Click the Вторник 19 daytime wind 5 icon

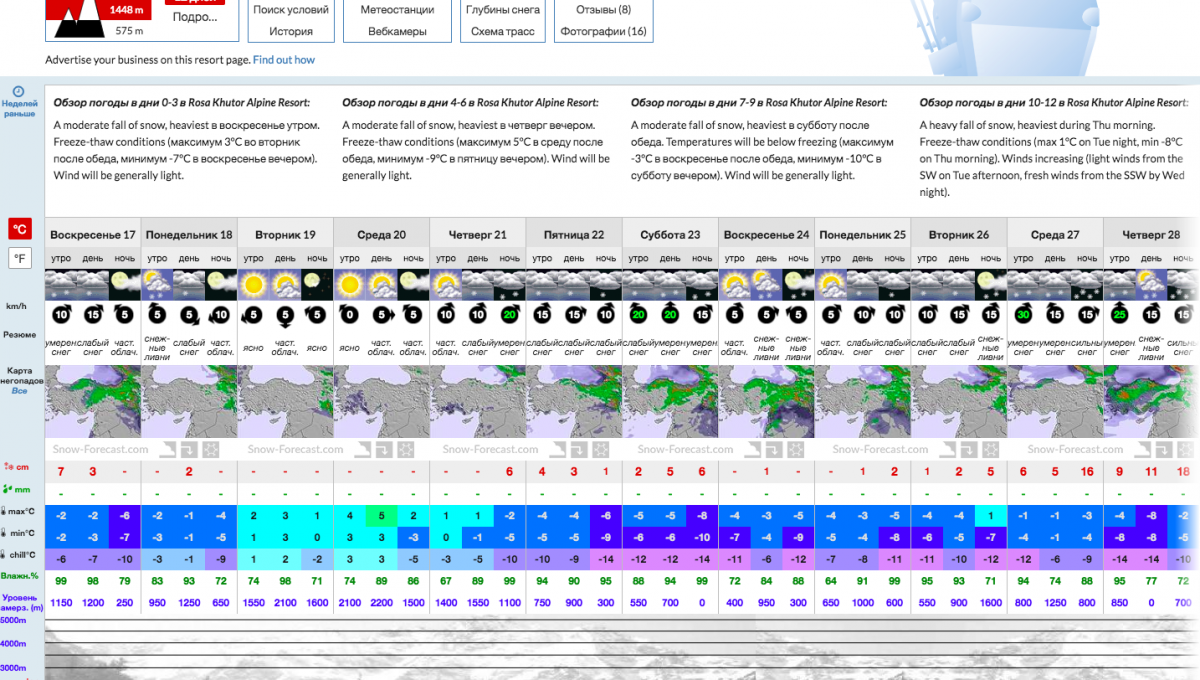coord(285,316)
